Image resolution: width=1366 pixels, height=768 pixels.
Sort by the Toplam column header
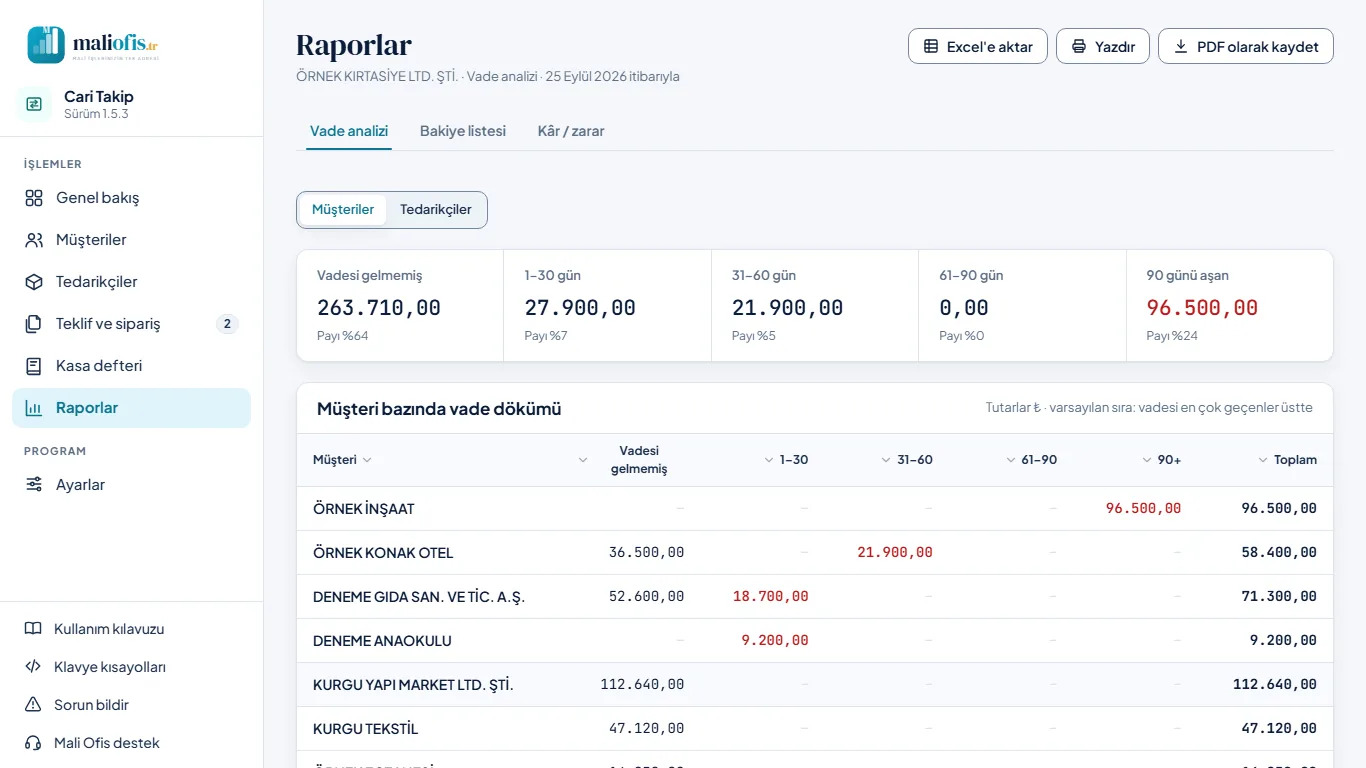click(1287, 460)
